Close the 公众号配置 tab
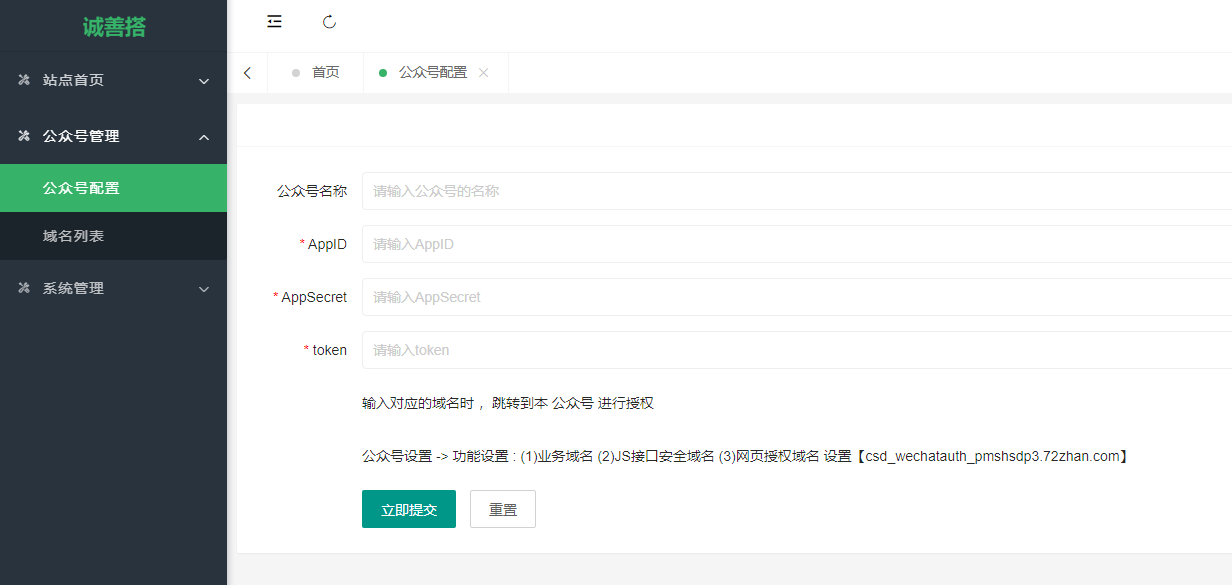The image size is (1232, 585). [x=484, y=72]
